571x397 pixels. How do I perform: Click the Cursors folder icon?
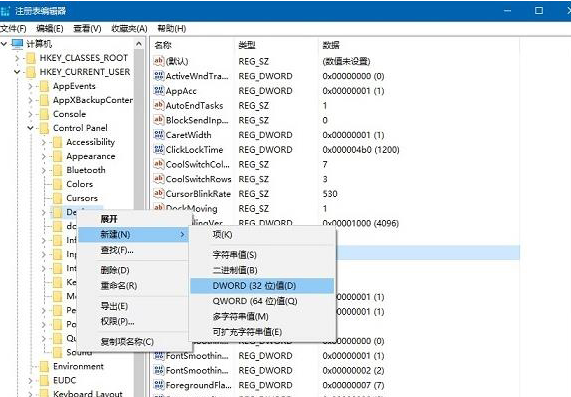(58, 198)
